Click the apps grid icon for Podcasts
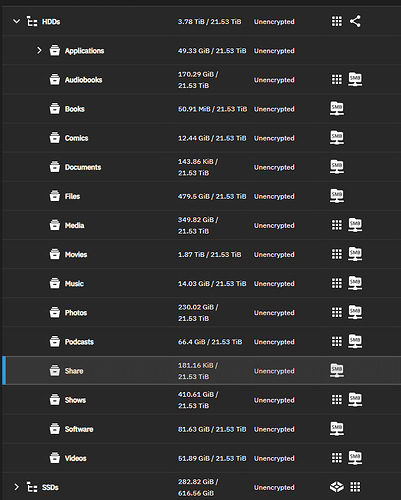 (337, 342)
